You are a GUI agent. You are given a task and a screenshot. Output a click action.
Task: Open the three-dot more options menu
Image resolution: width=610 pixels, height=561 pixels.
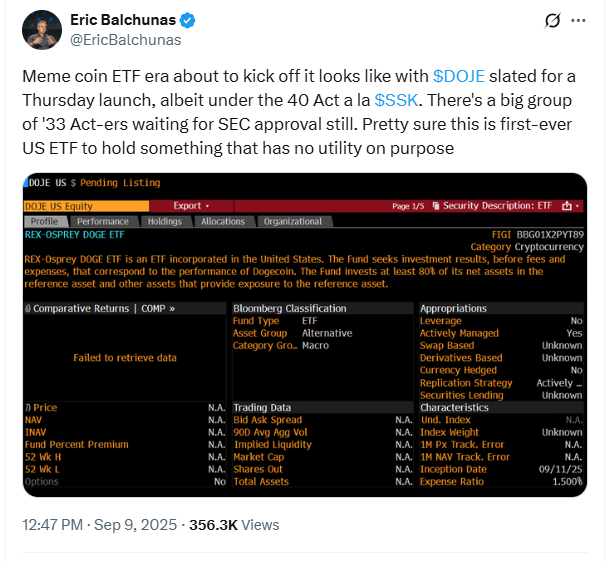point(578,20)
